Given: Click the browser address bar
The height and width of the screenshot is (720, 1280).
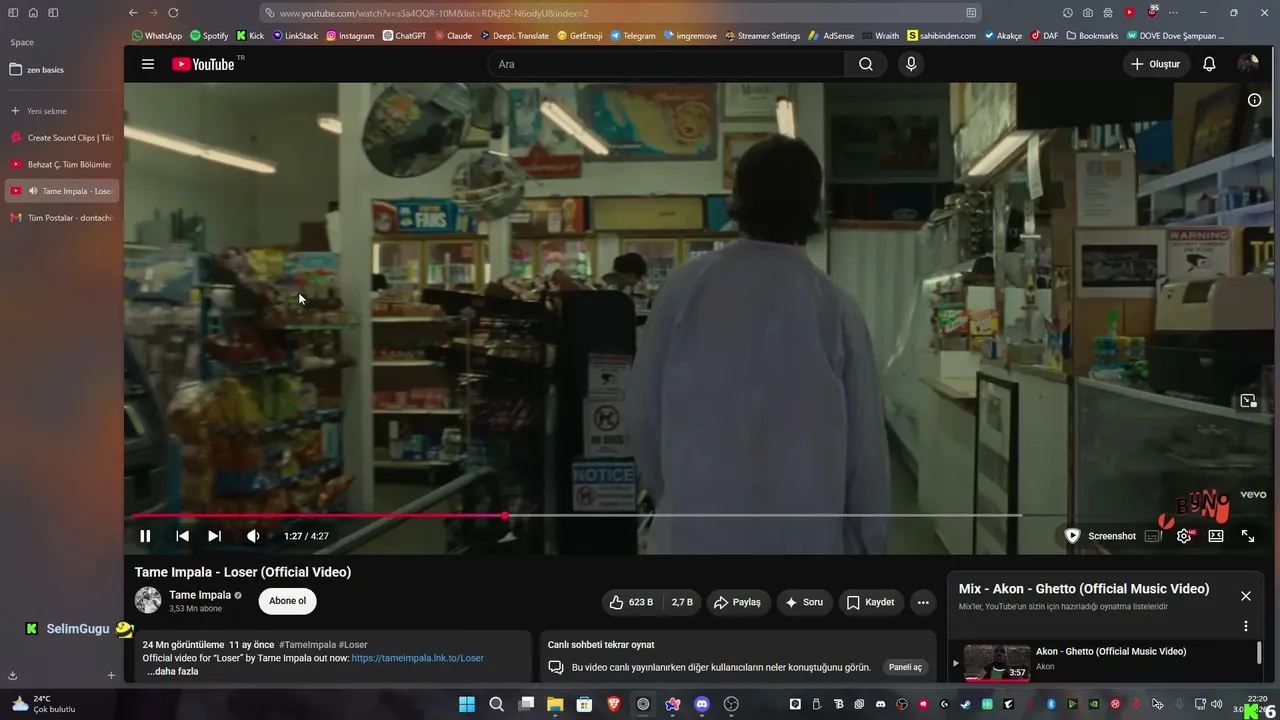Looking at the screenshot, I should pyautogui.click(x=620, y=13).
